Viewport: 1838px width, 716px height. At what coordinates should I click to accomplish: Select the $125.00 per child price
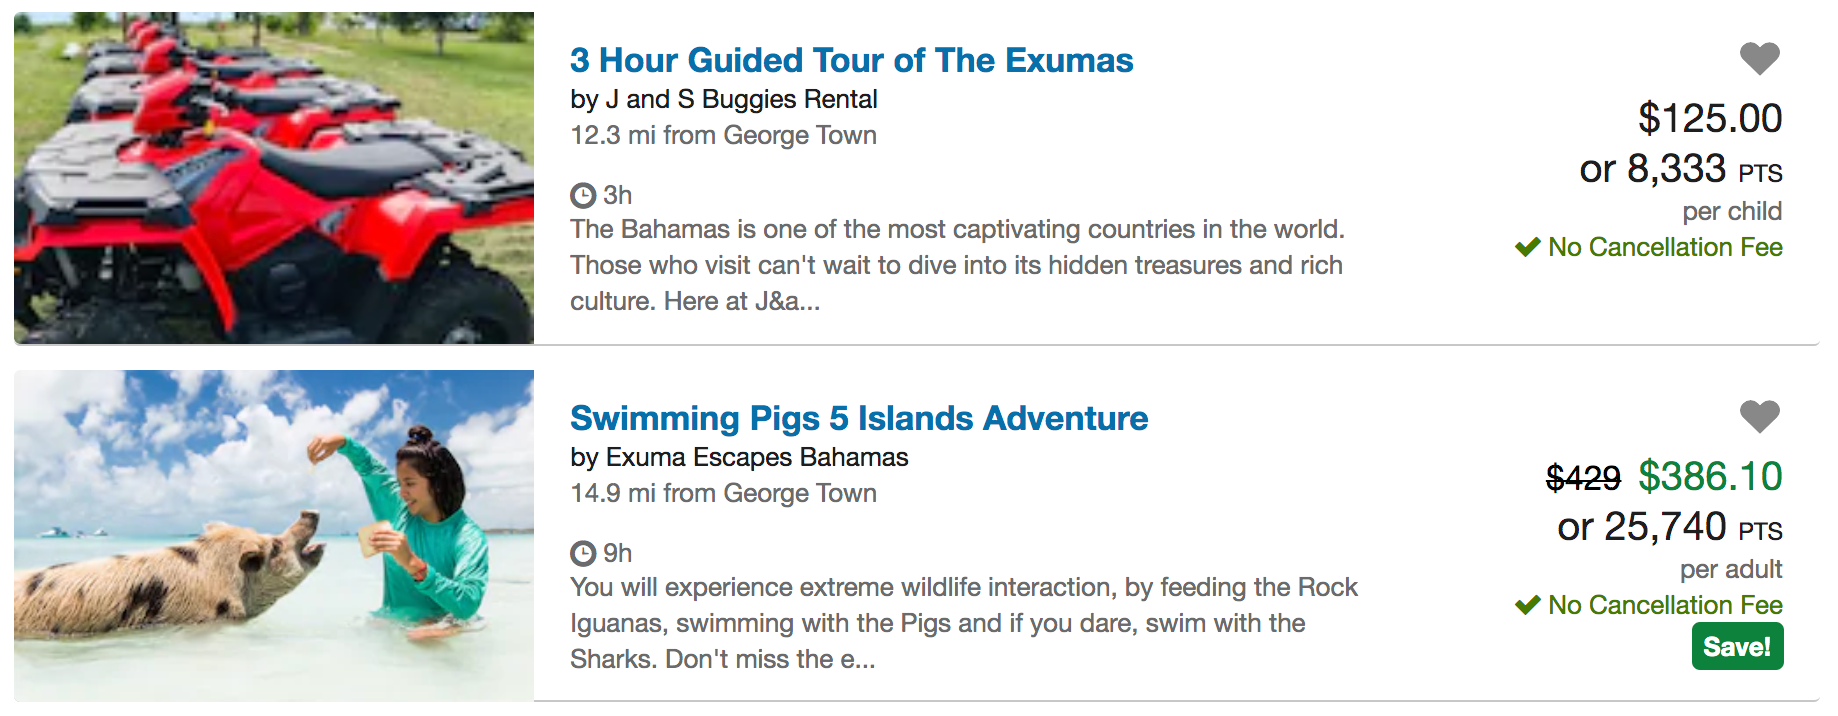1709,118
